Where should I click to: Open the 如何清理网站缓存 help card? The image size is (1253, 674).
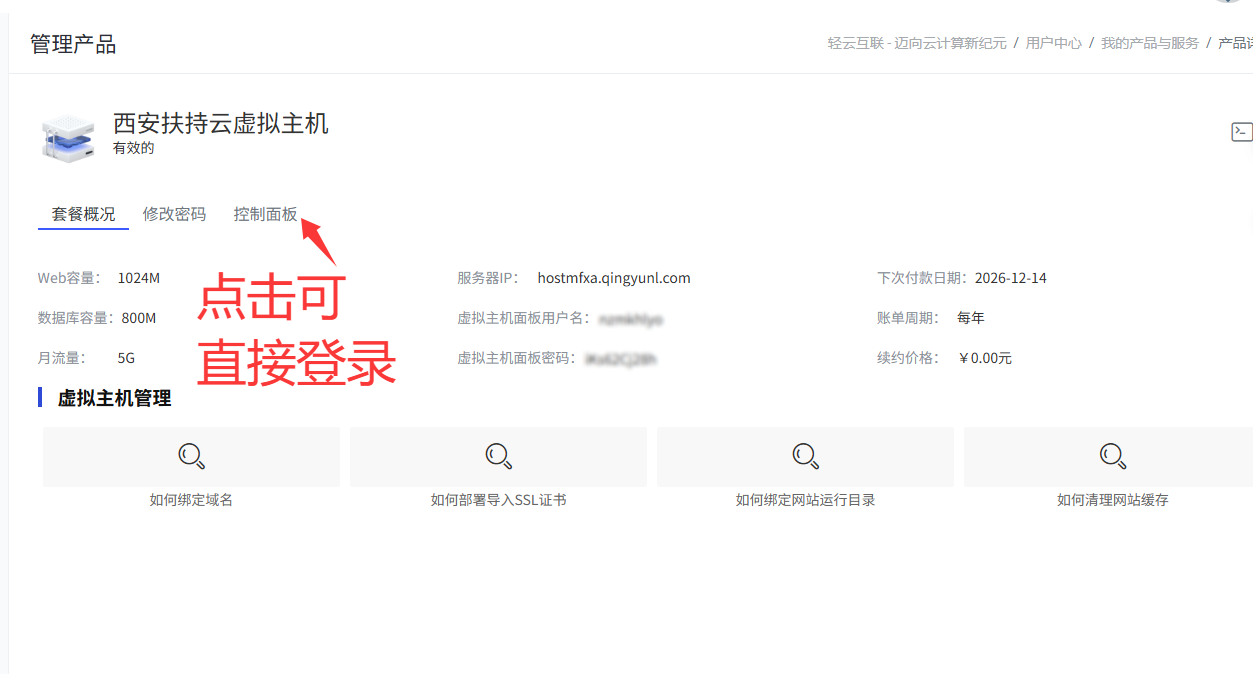[1112, 498]
